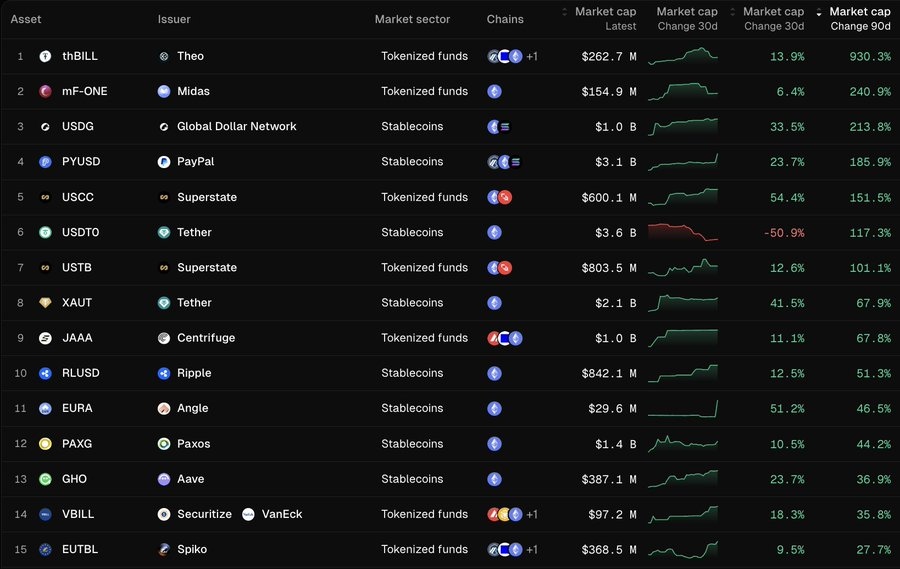
Task: Click the Aave issuer icon
Action: coord(164,479)
